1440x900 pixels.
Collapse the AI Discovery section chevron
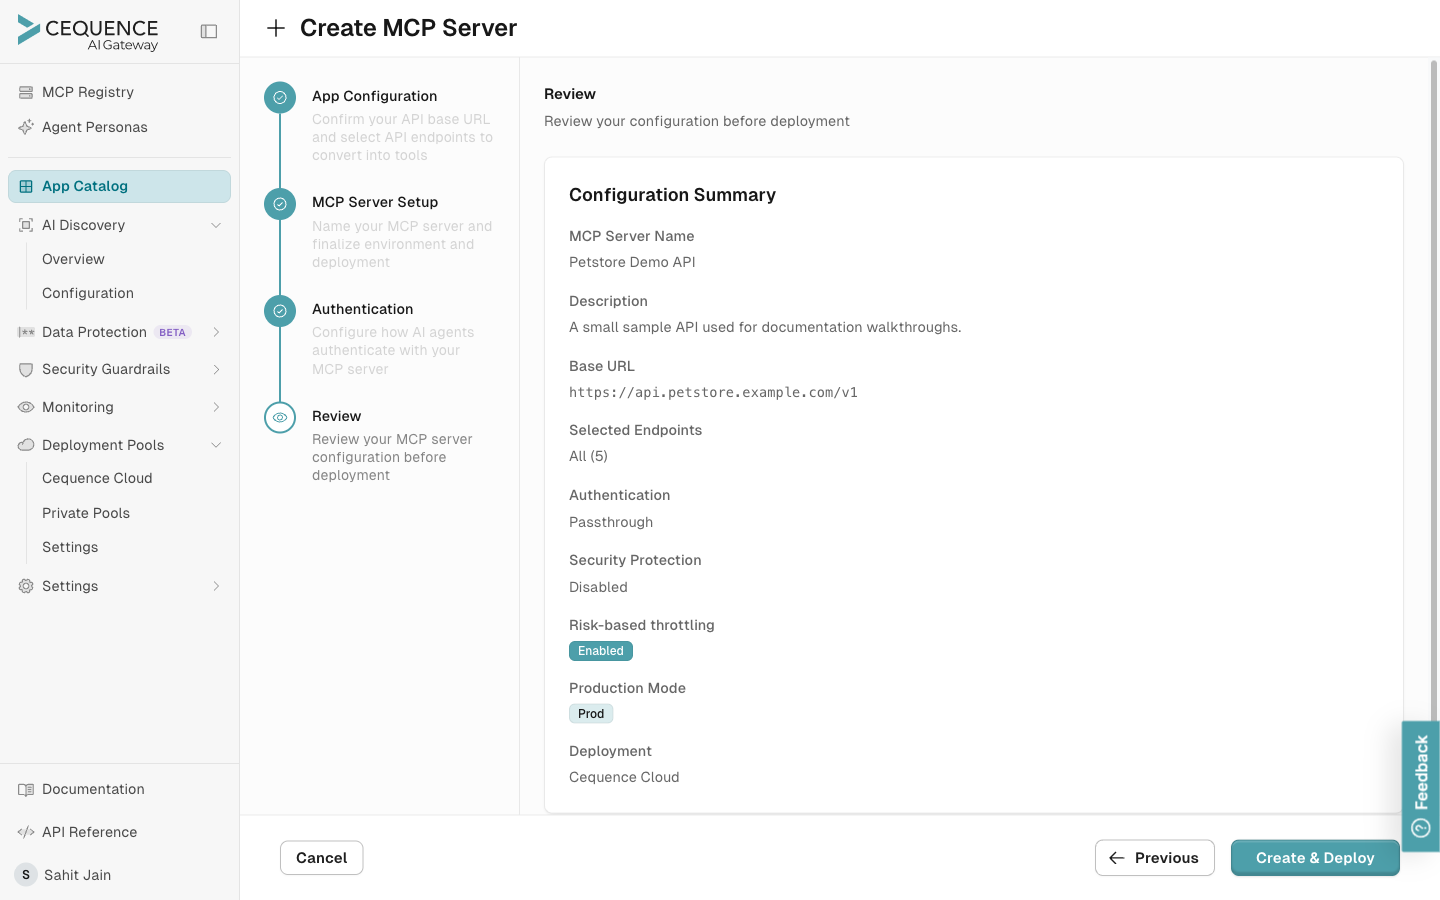216,225
